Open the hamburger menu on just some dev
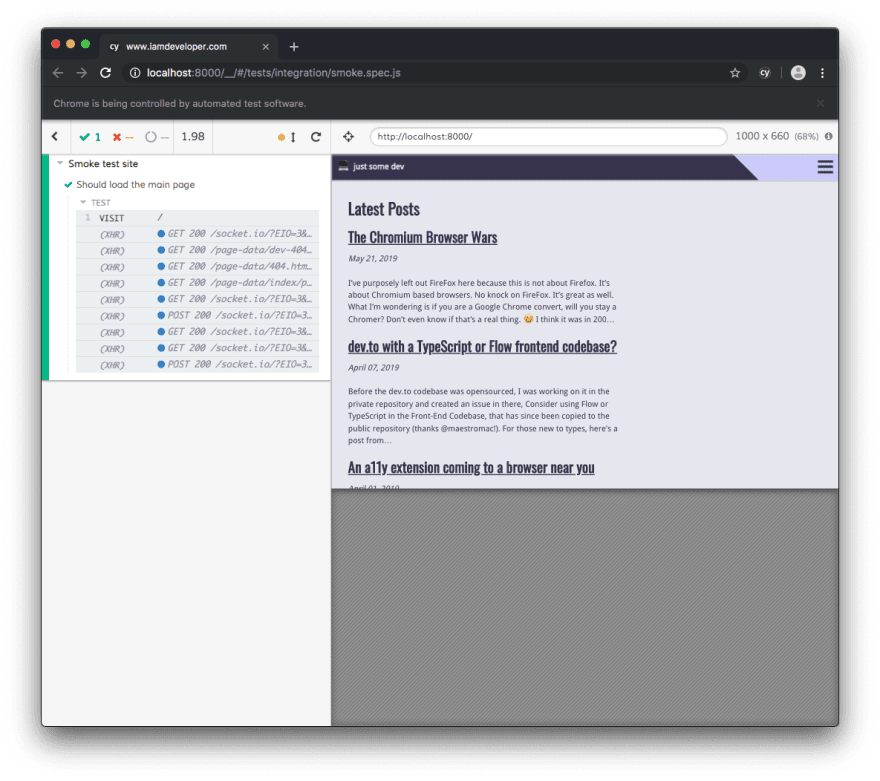Viewport: 880px width, 781px height. pos(825,167)
